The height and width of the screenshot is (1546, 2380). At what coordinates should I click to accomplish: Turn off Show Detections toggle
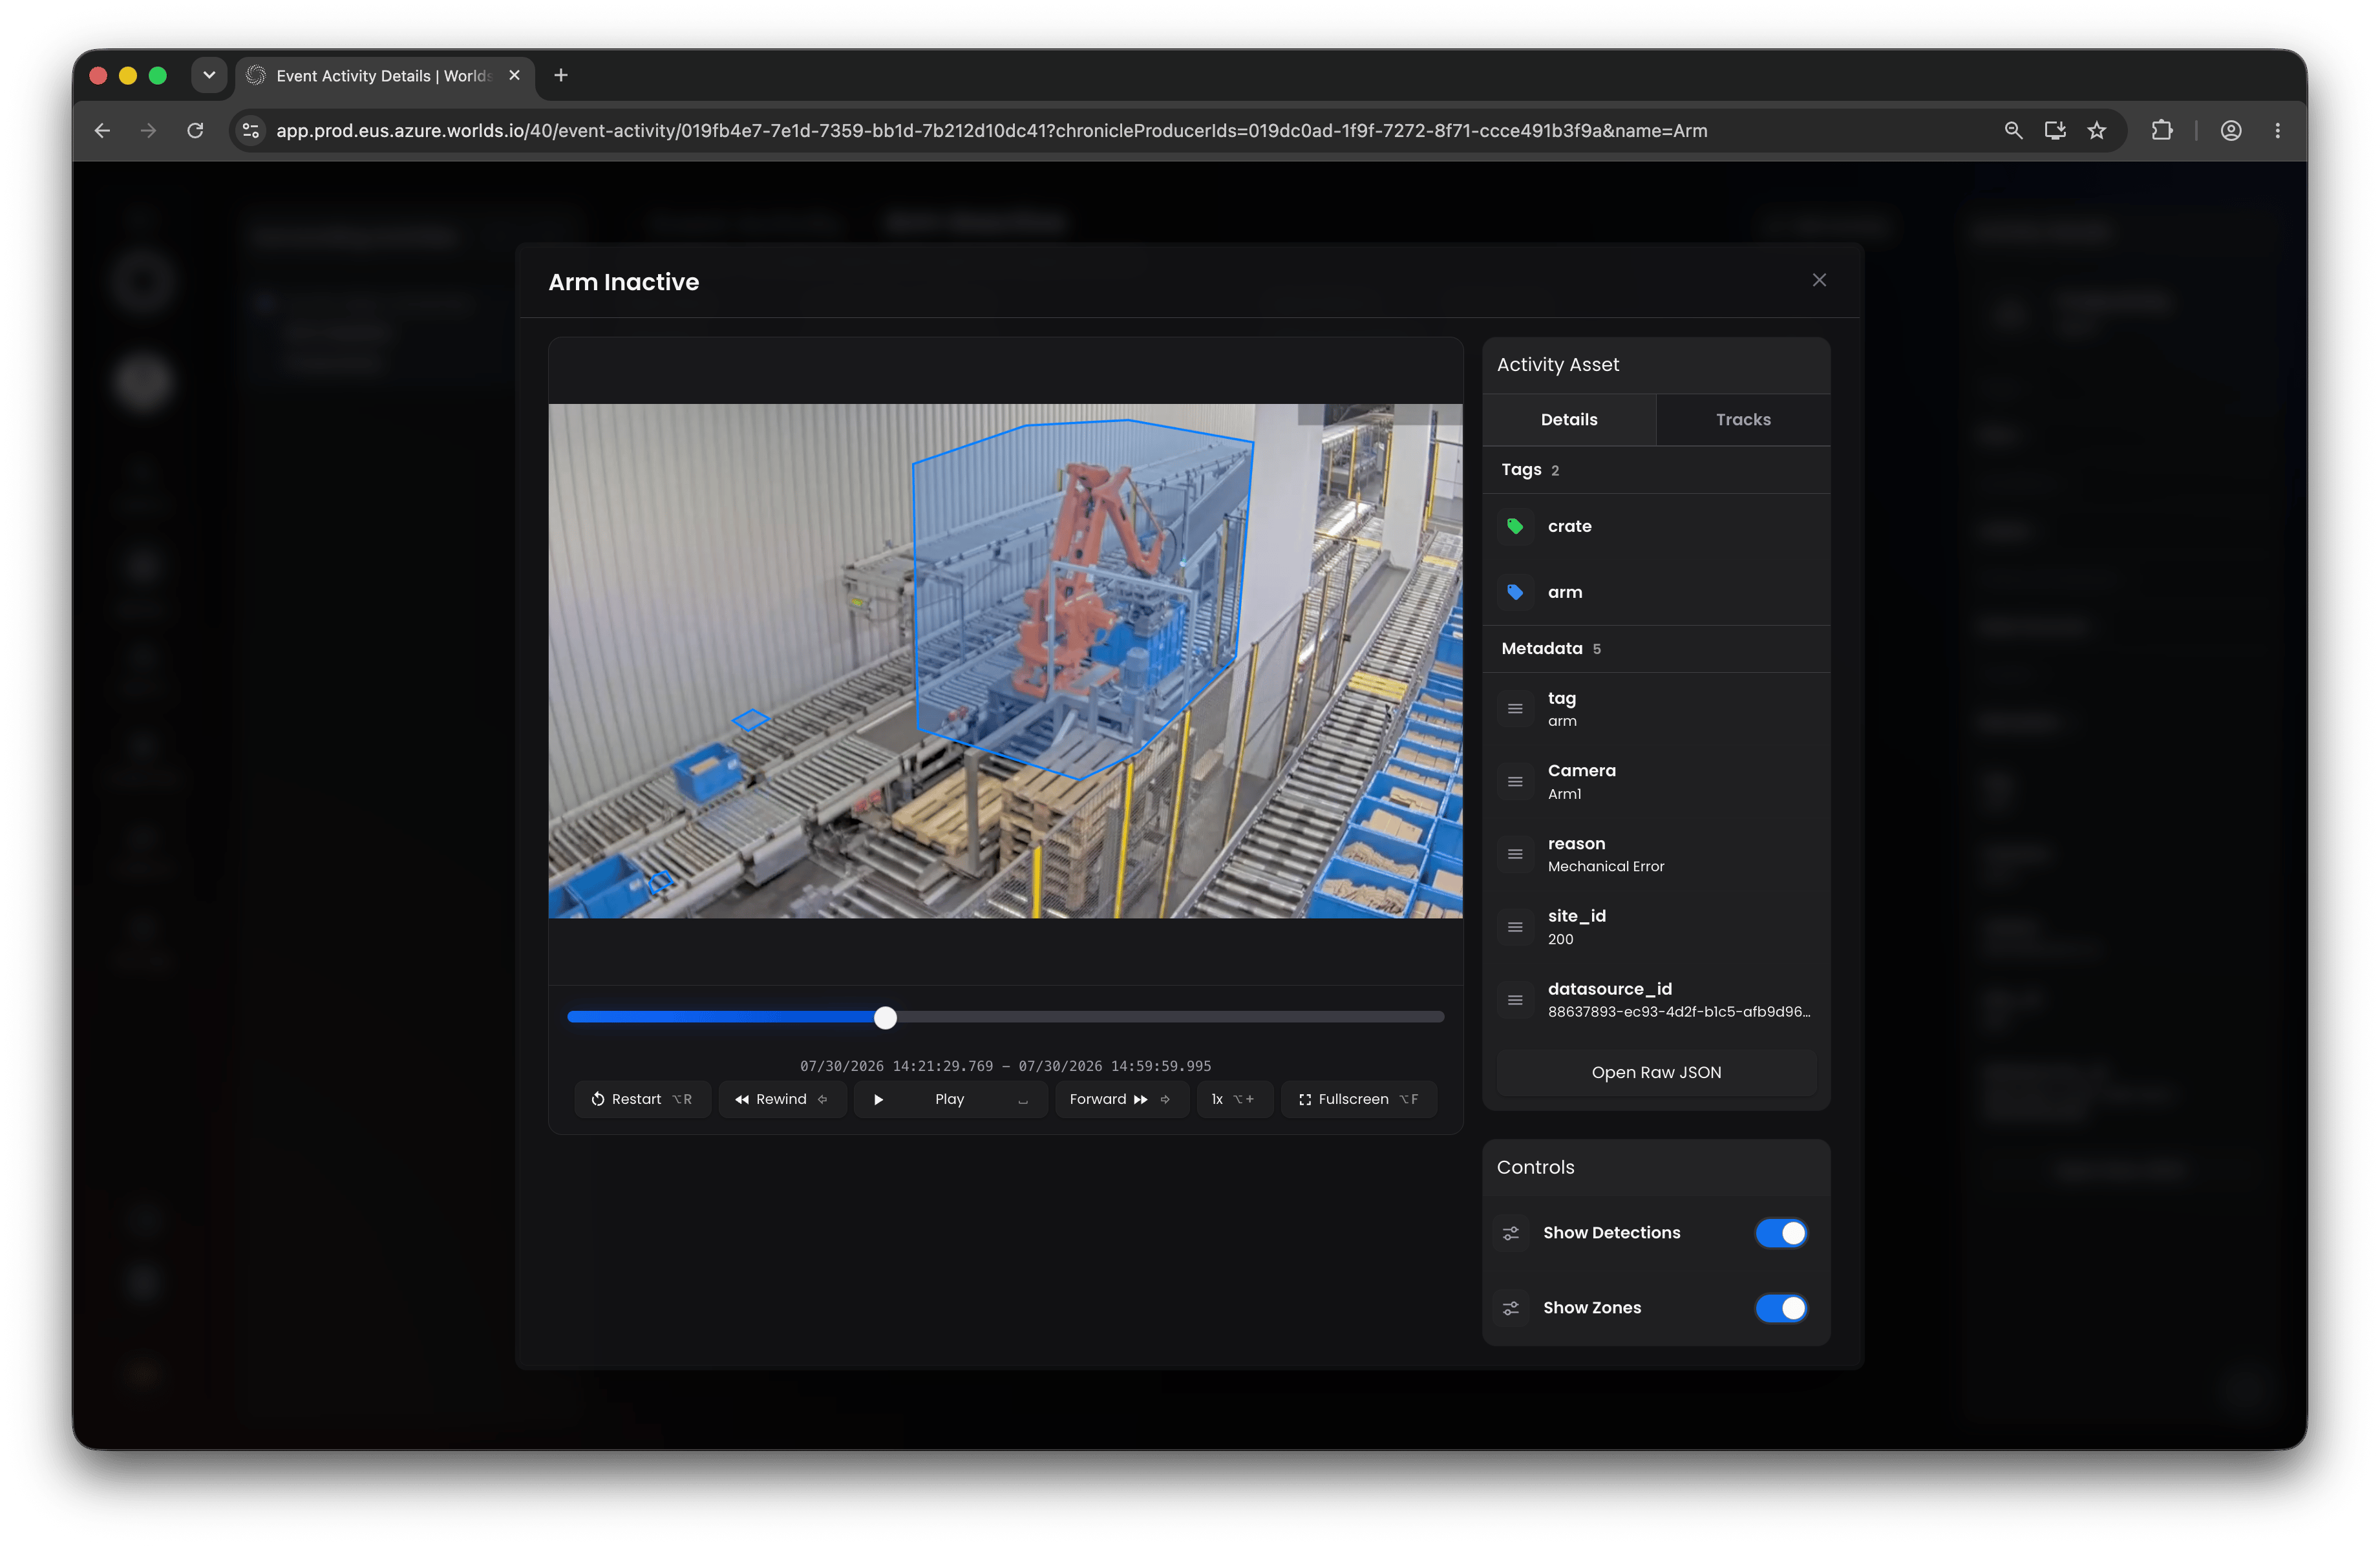[1781, 1233]
